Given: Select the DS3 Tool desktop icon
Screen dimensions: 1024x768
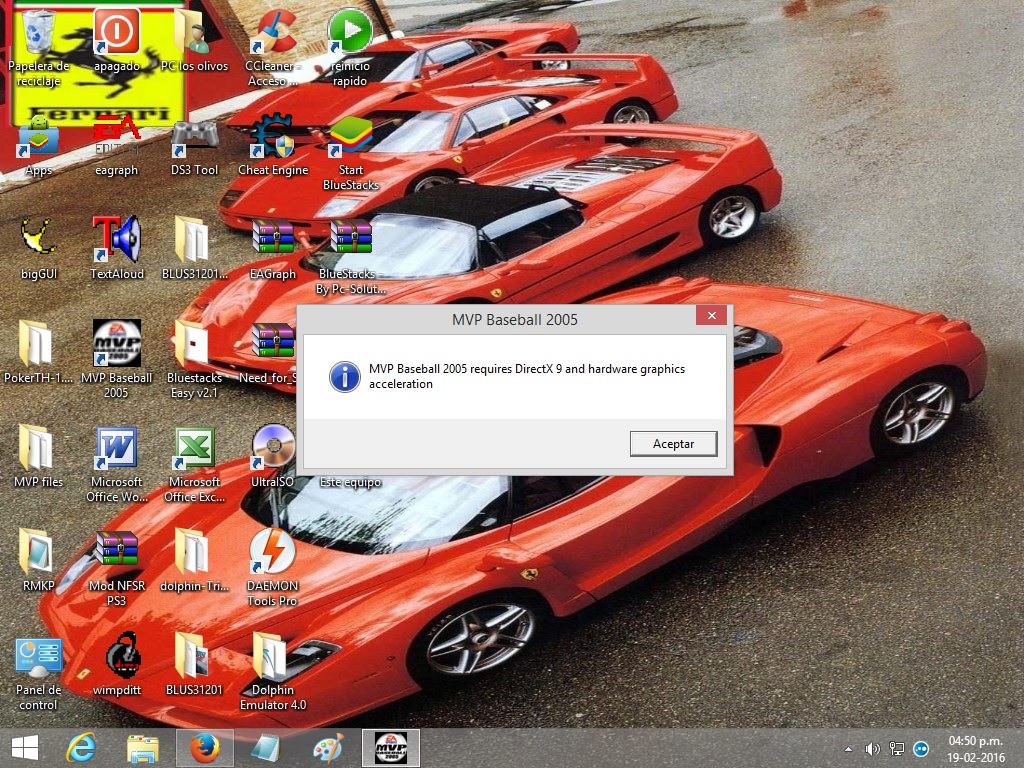Looking at the screenshot, I should pyautogui.click(x=194, y=138).
